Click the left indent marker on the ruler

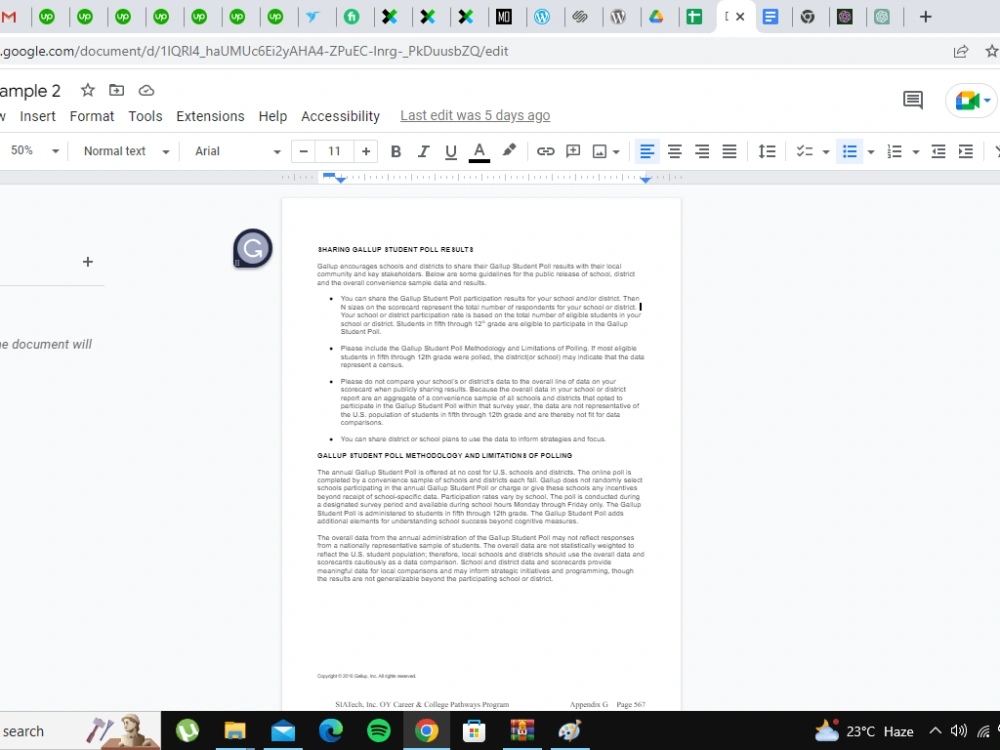click(x=341, y=180)
